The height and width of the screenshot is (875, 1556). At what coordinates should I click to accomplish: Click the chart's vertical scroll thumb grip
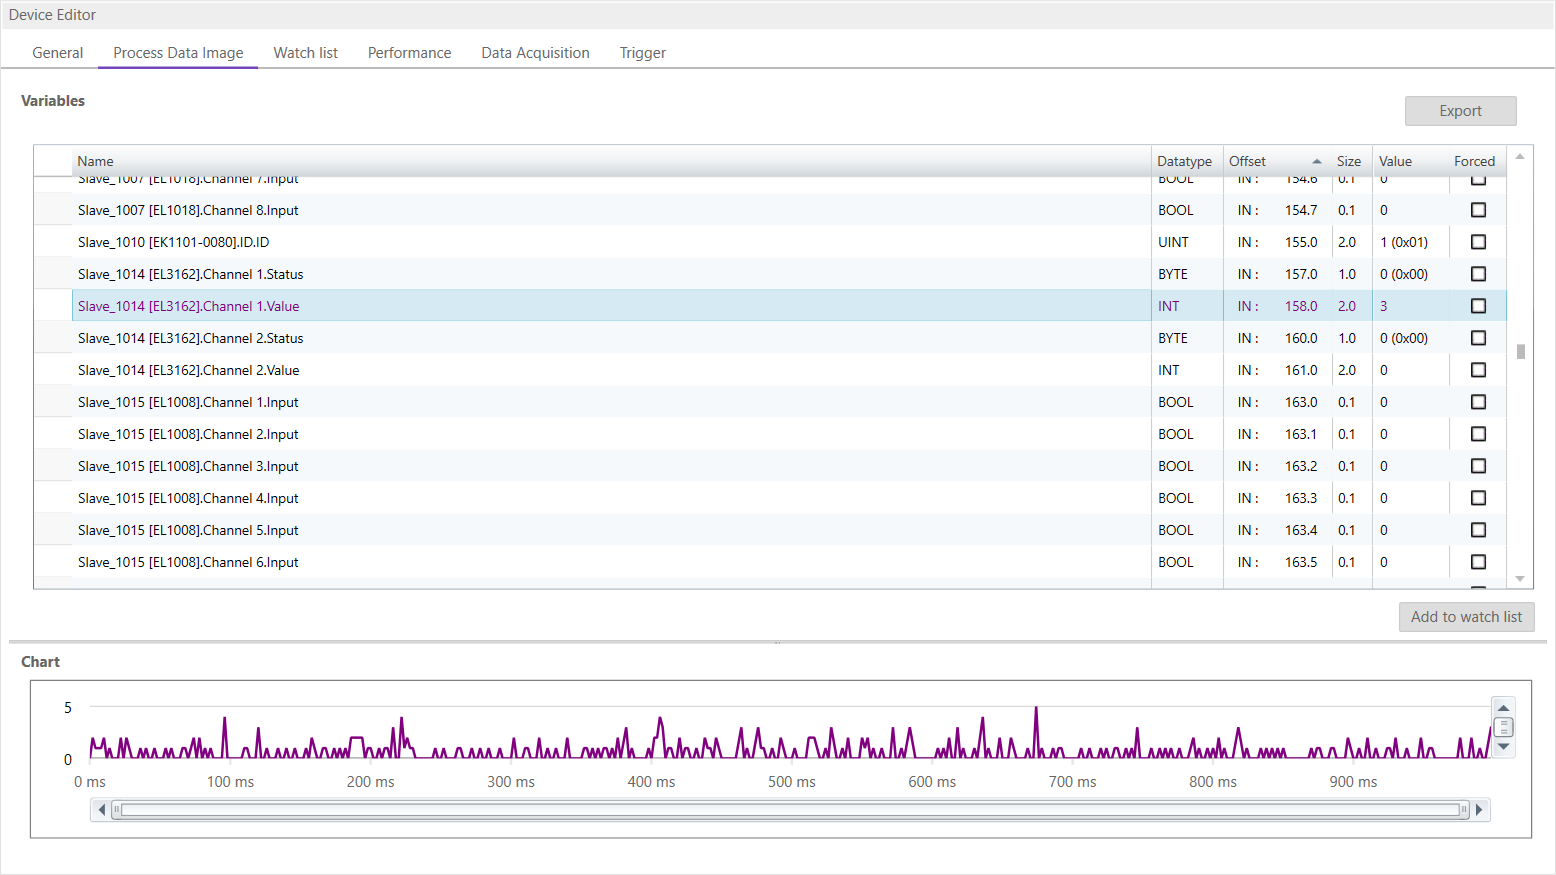pos(1503,727)
